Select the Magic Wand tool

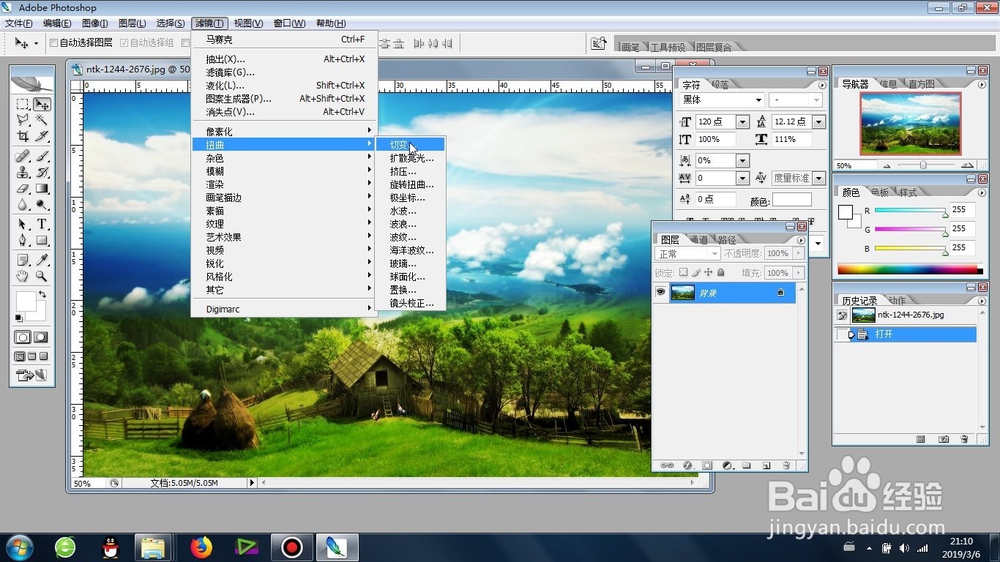tap(42, 119)
